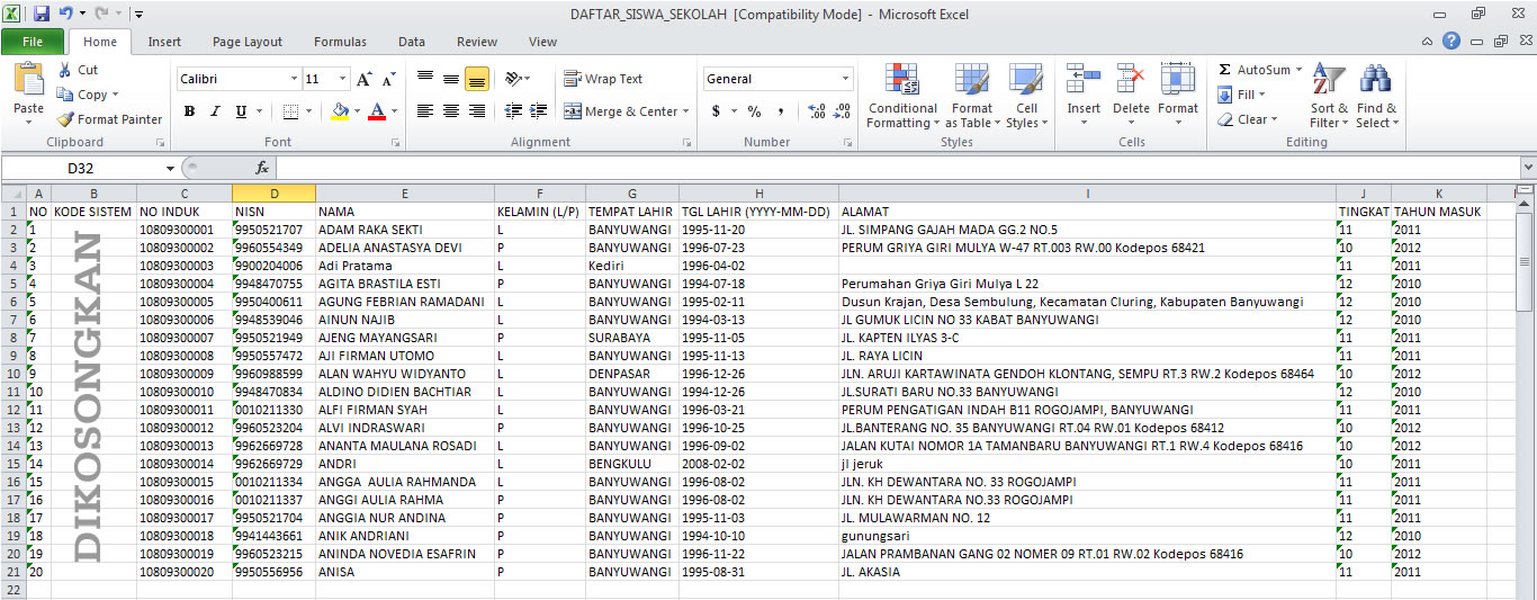The width and height of the screenshot is (1537, 600).
Task: Click cell containing ADELIA ANASTASYA DEVI
Action: 404,248
